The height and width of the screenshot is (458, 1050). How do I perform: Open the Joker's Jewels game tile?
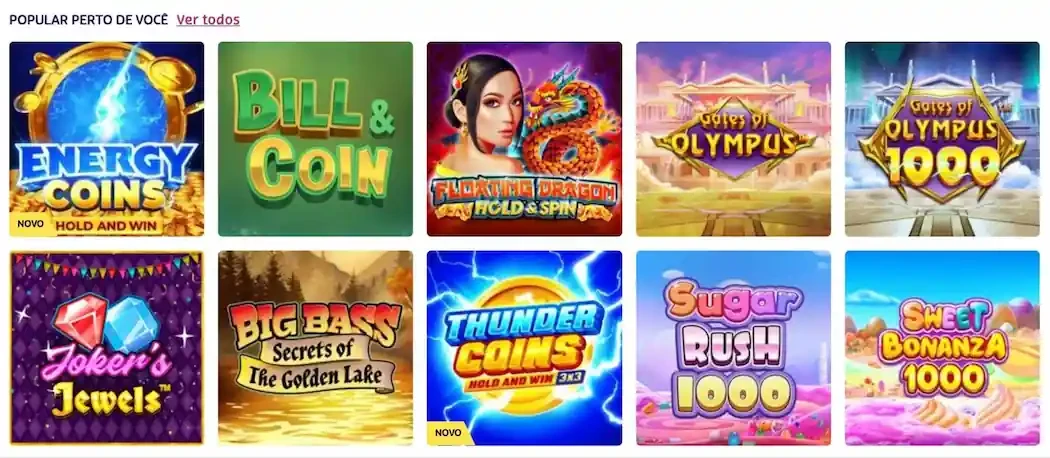(106, 348)
